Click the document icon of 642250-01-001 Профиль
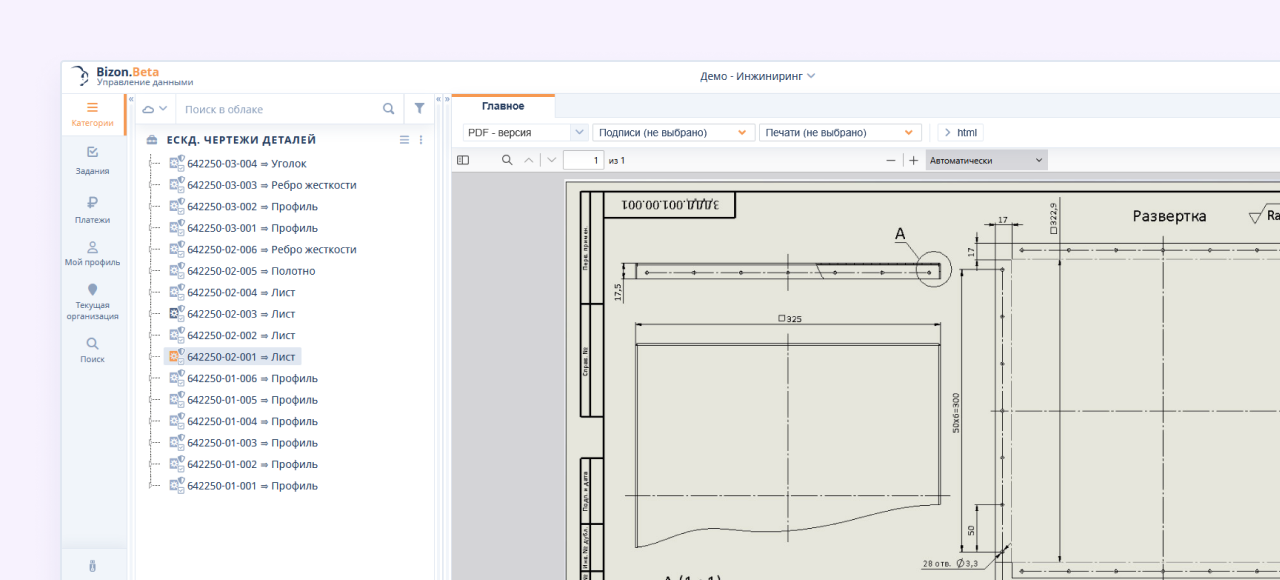This screenshot has height=580, width=1280. (176, 485)
